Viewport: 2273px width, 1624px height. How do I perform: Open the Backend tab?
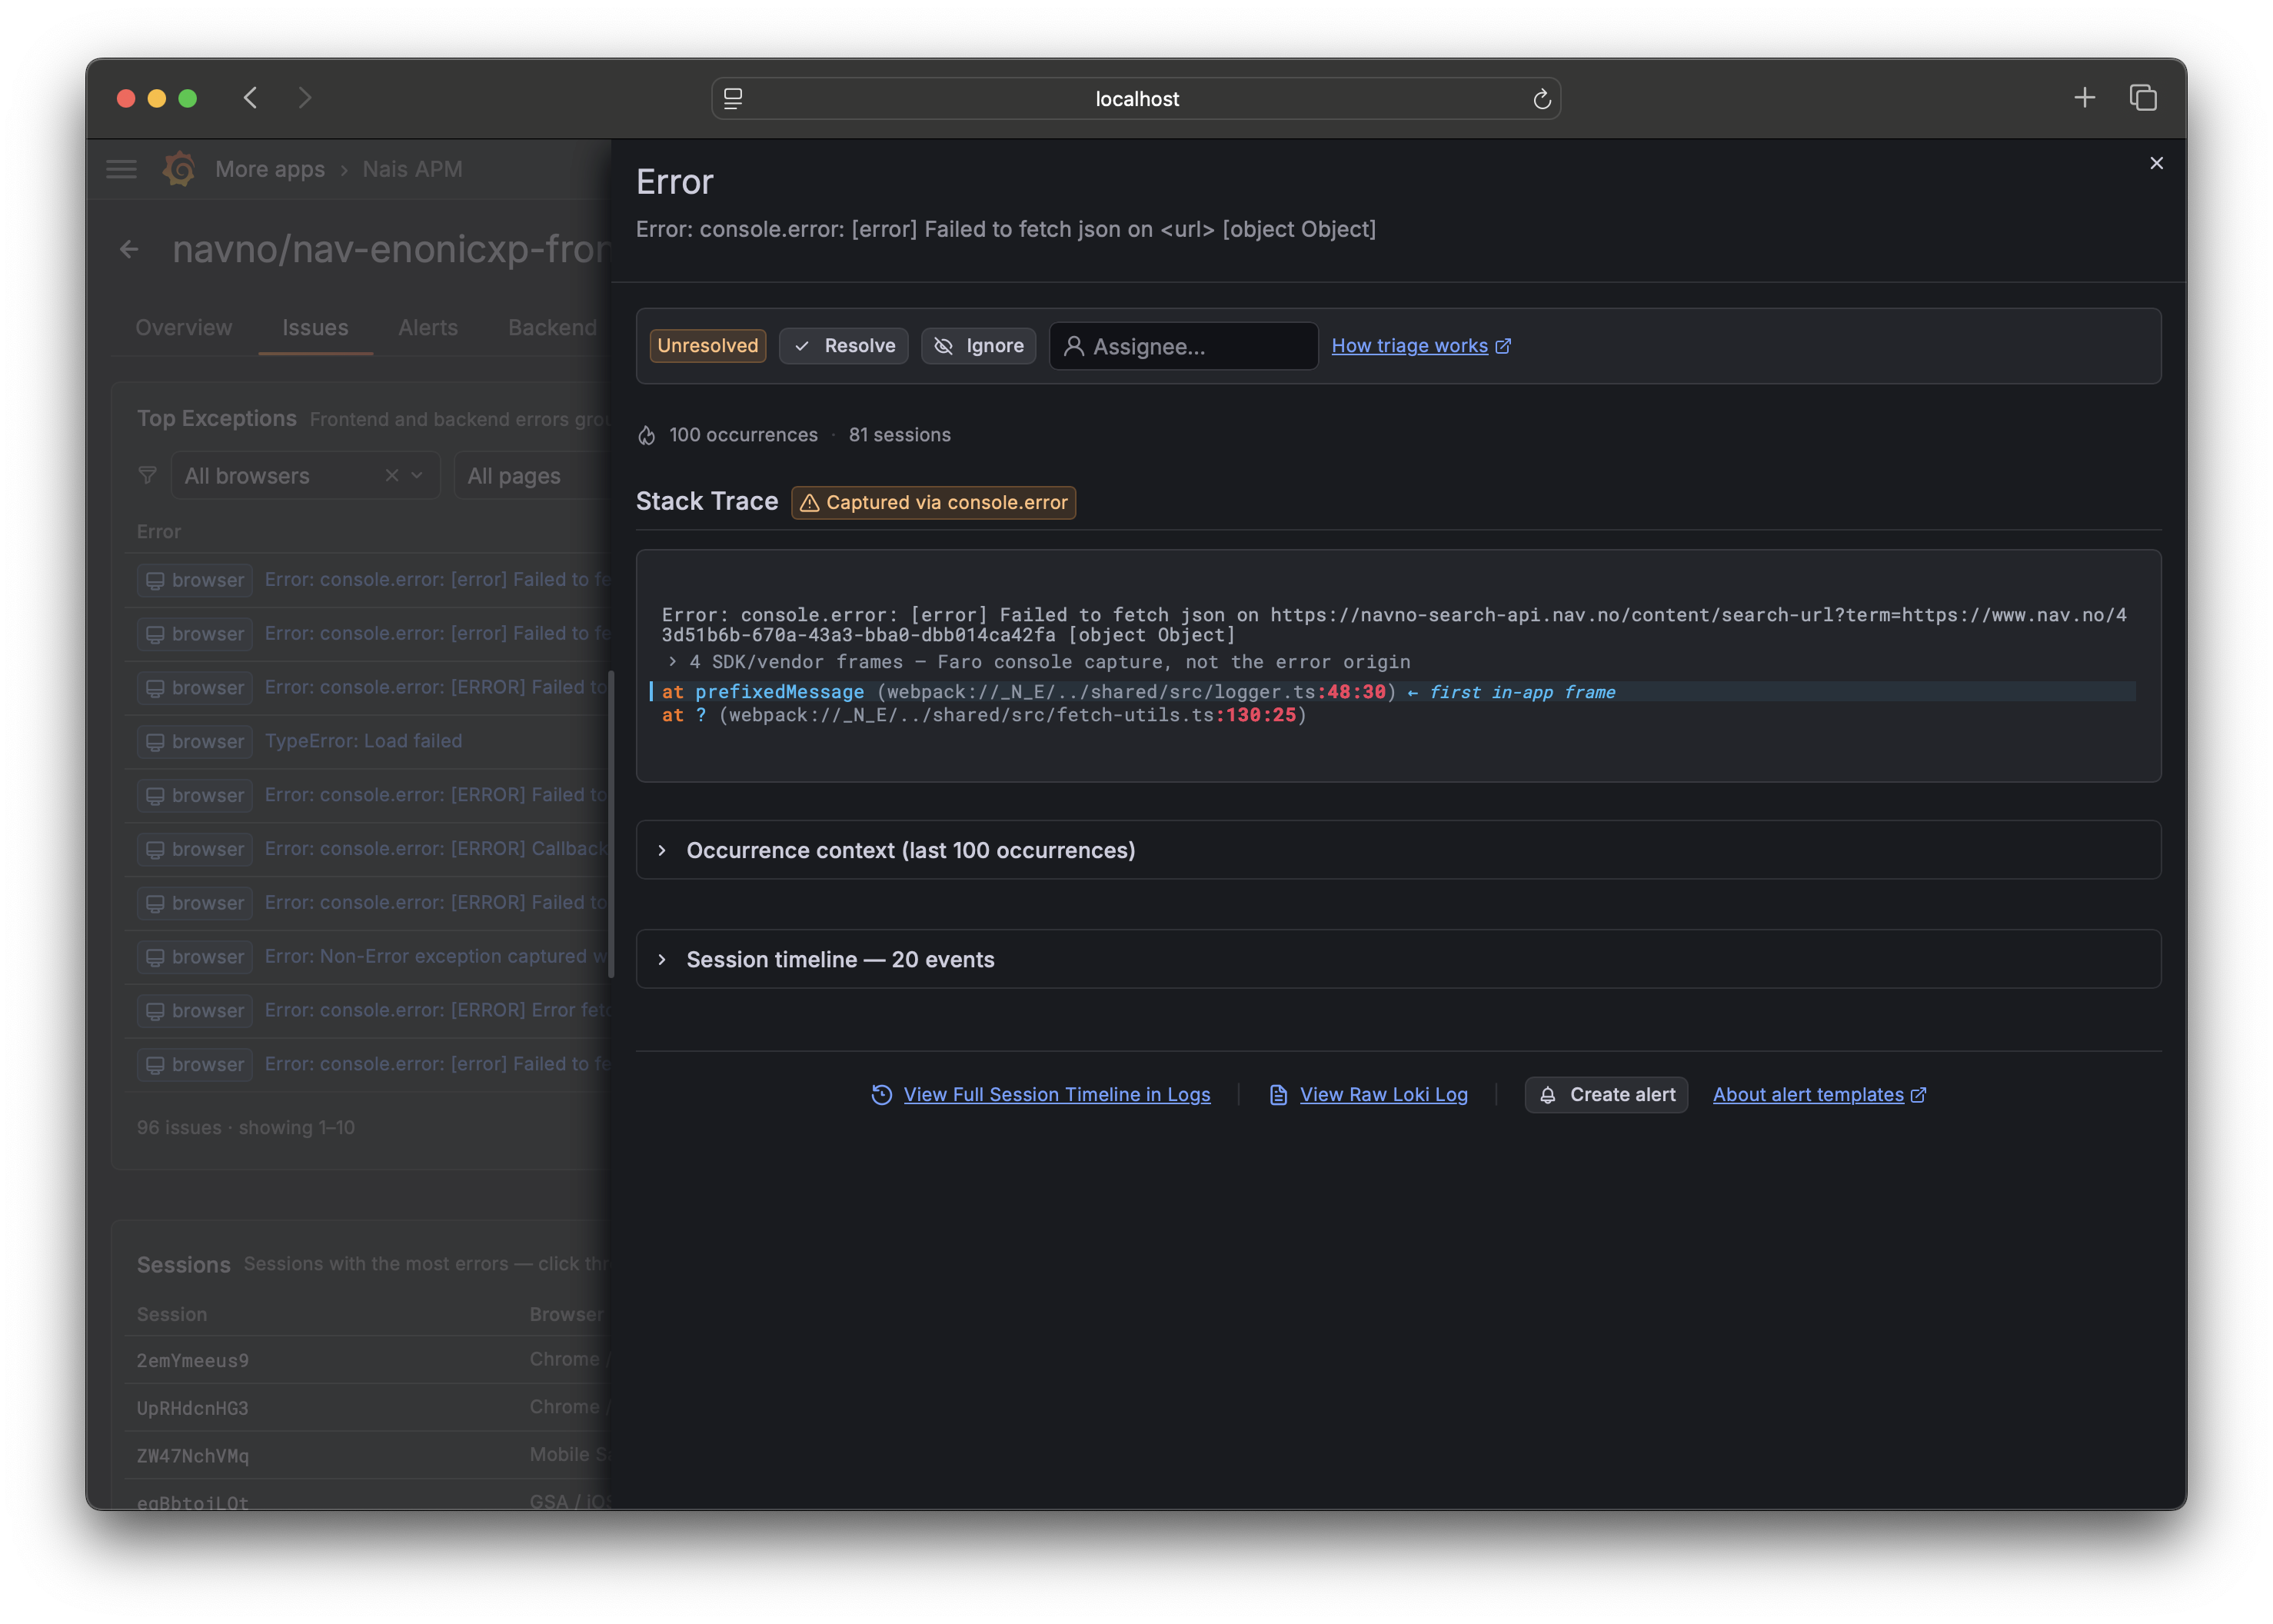tap(551, 327)
